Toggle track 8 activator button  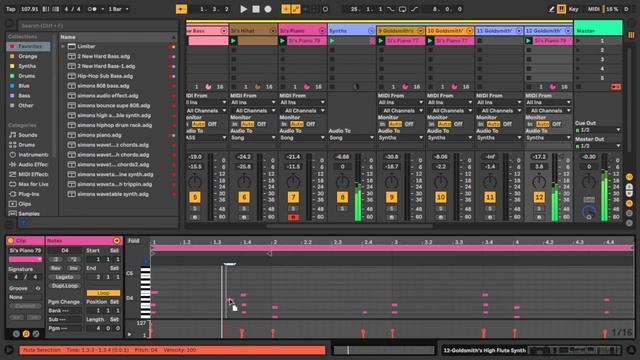click(342, 198)
